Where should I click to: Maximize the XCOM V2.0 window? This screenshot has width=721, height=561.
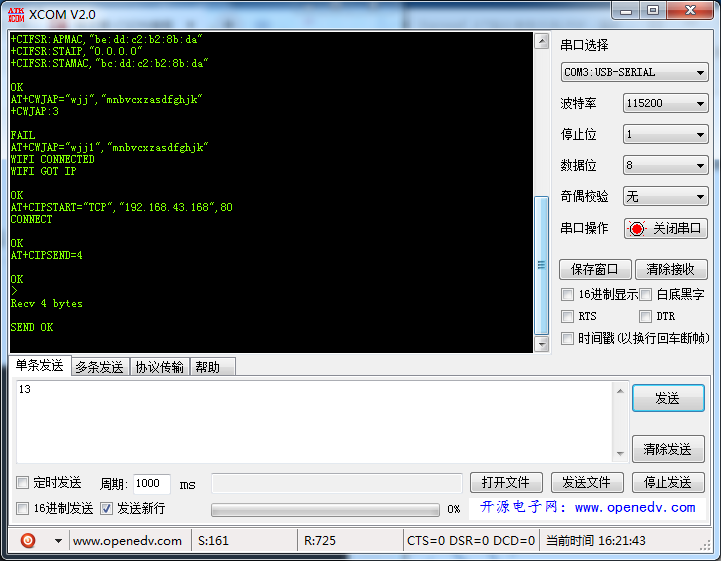click(653, 11)
